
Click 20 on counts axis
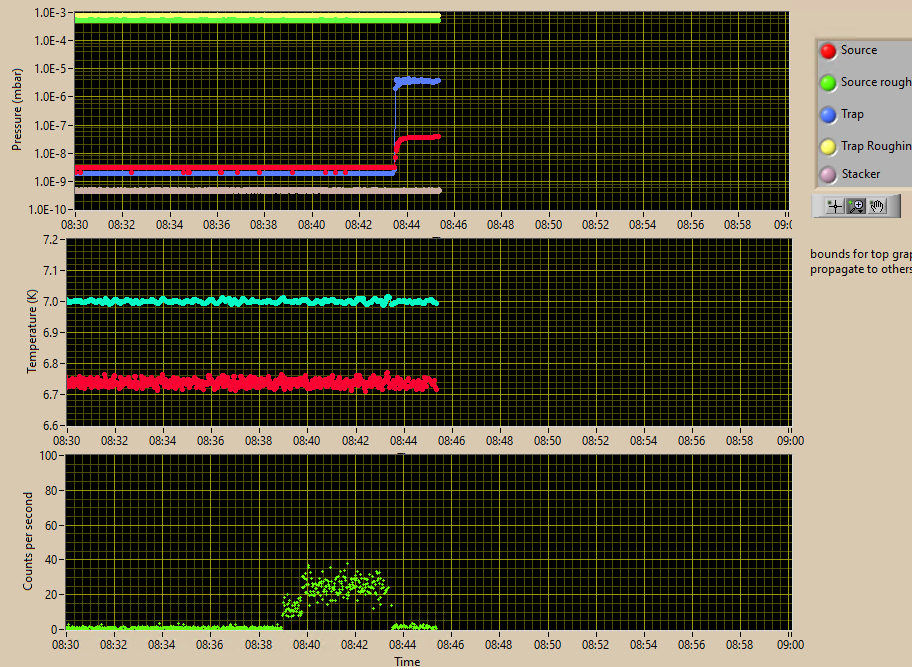51,594
